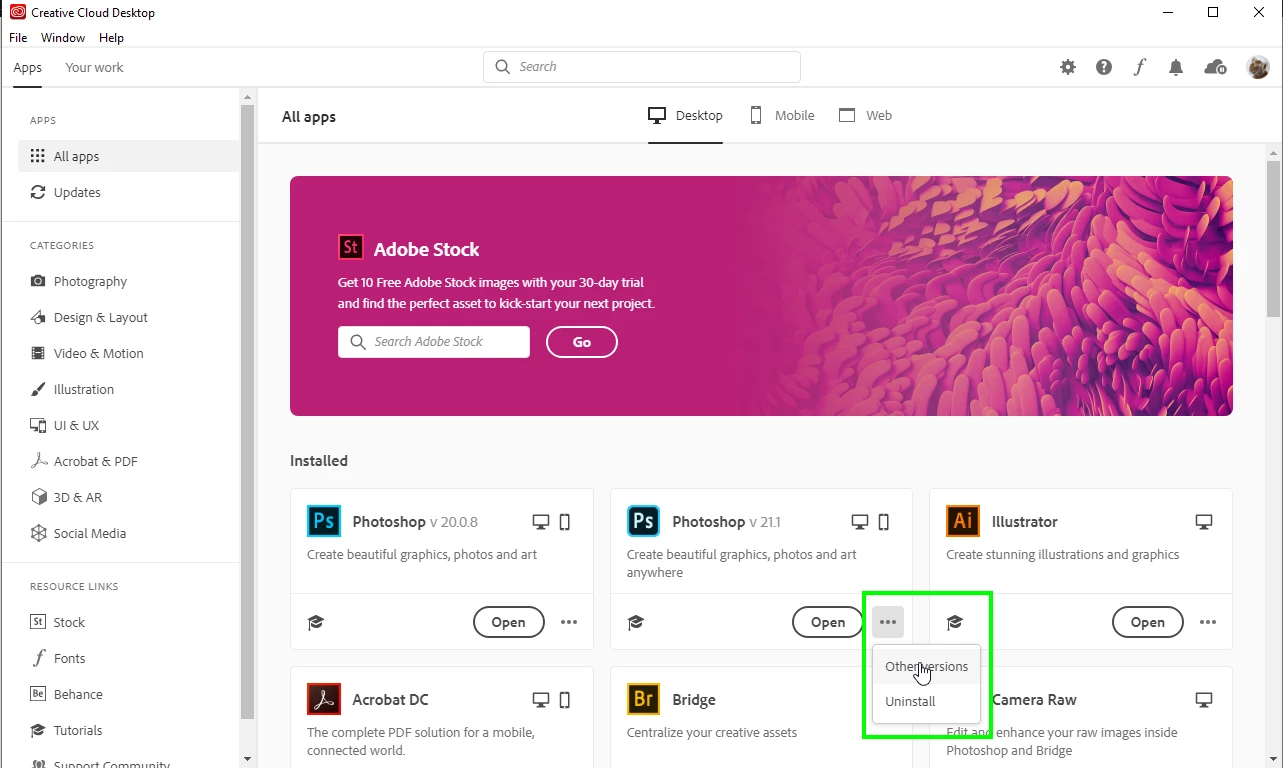The image size is (1283, 768).
Task: Click the Photoshop v 21.1 app icon
Action: 643,521
